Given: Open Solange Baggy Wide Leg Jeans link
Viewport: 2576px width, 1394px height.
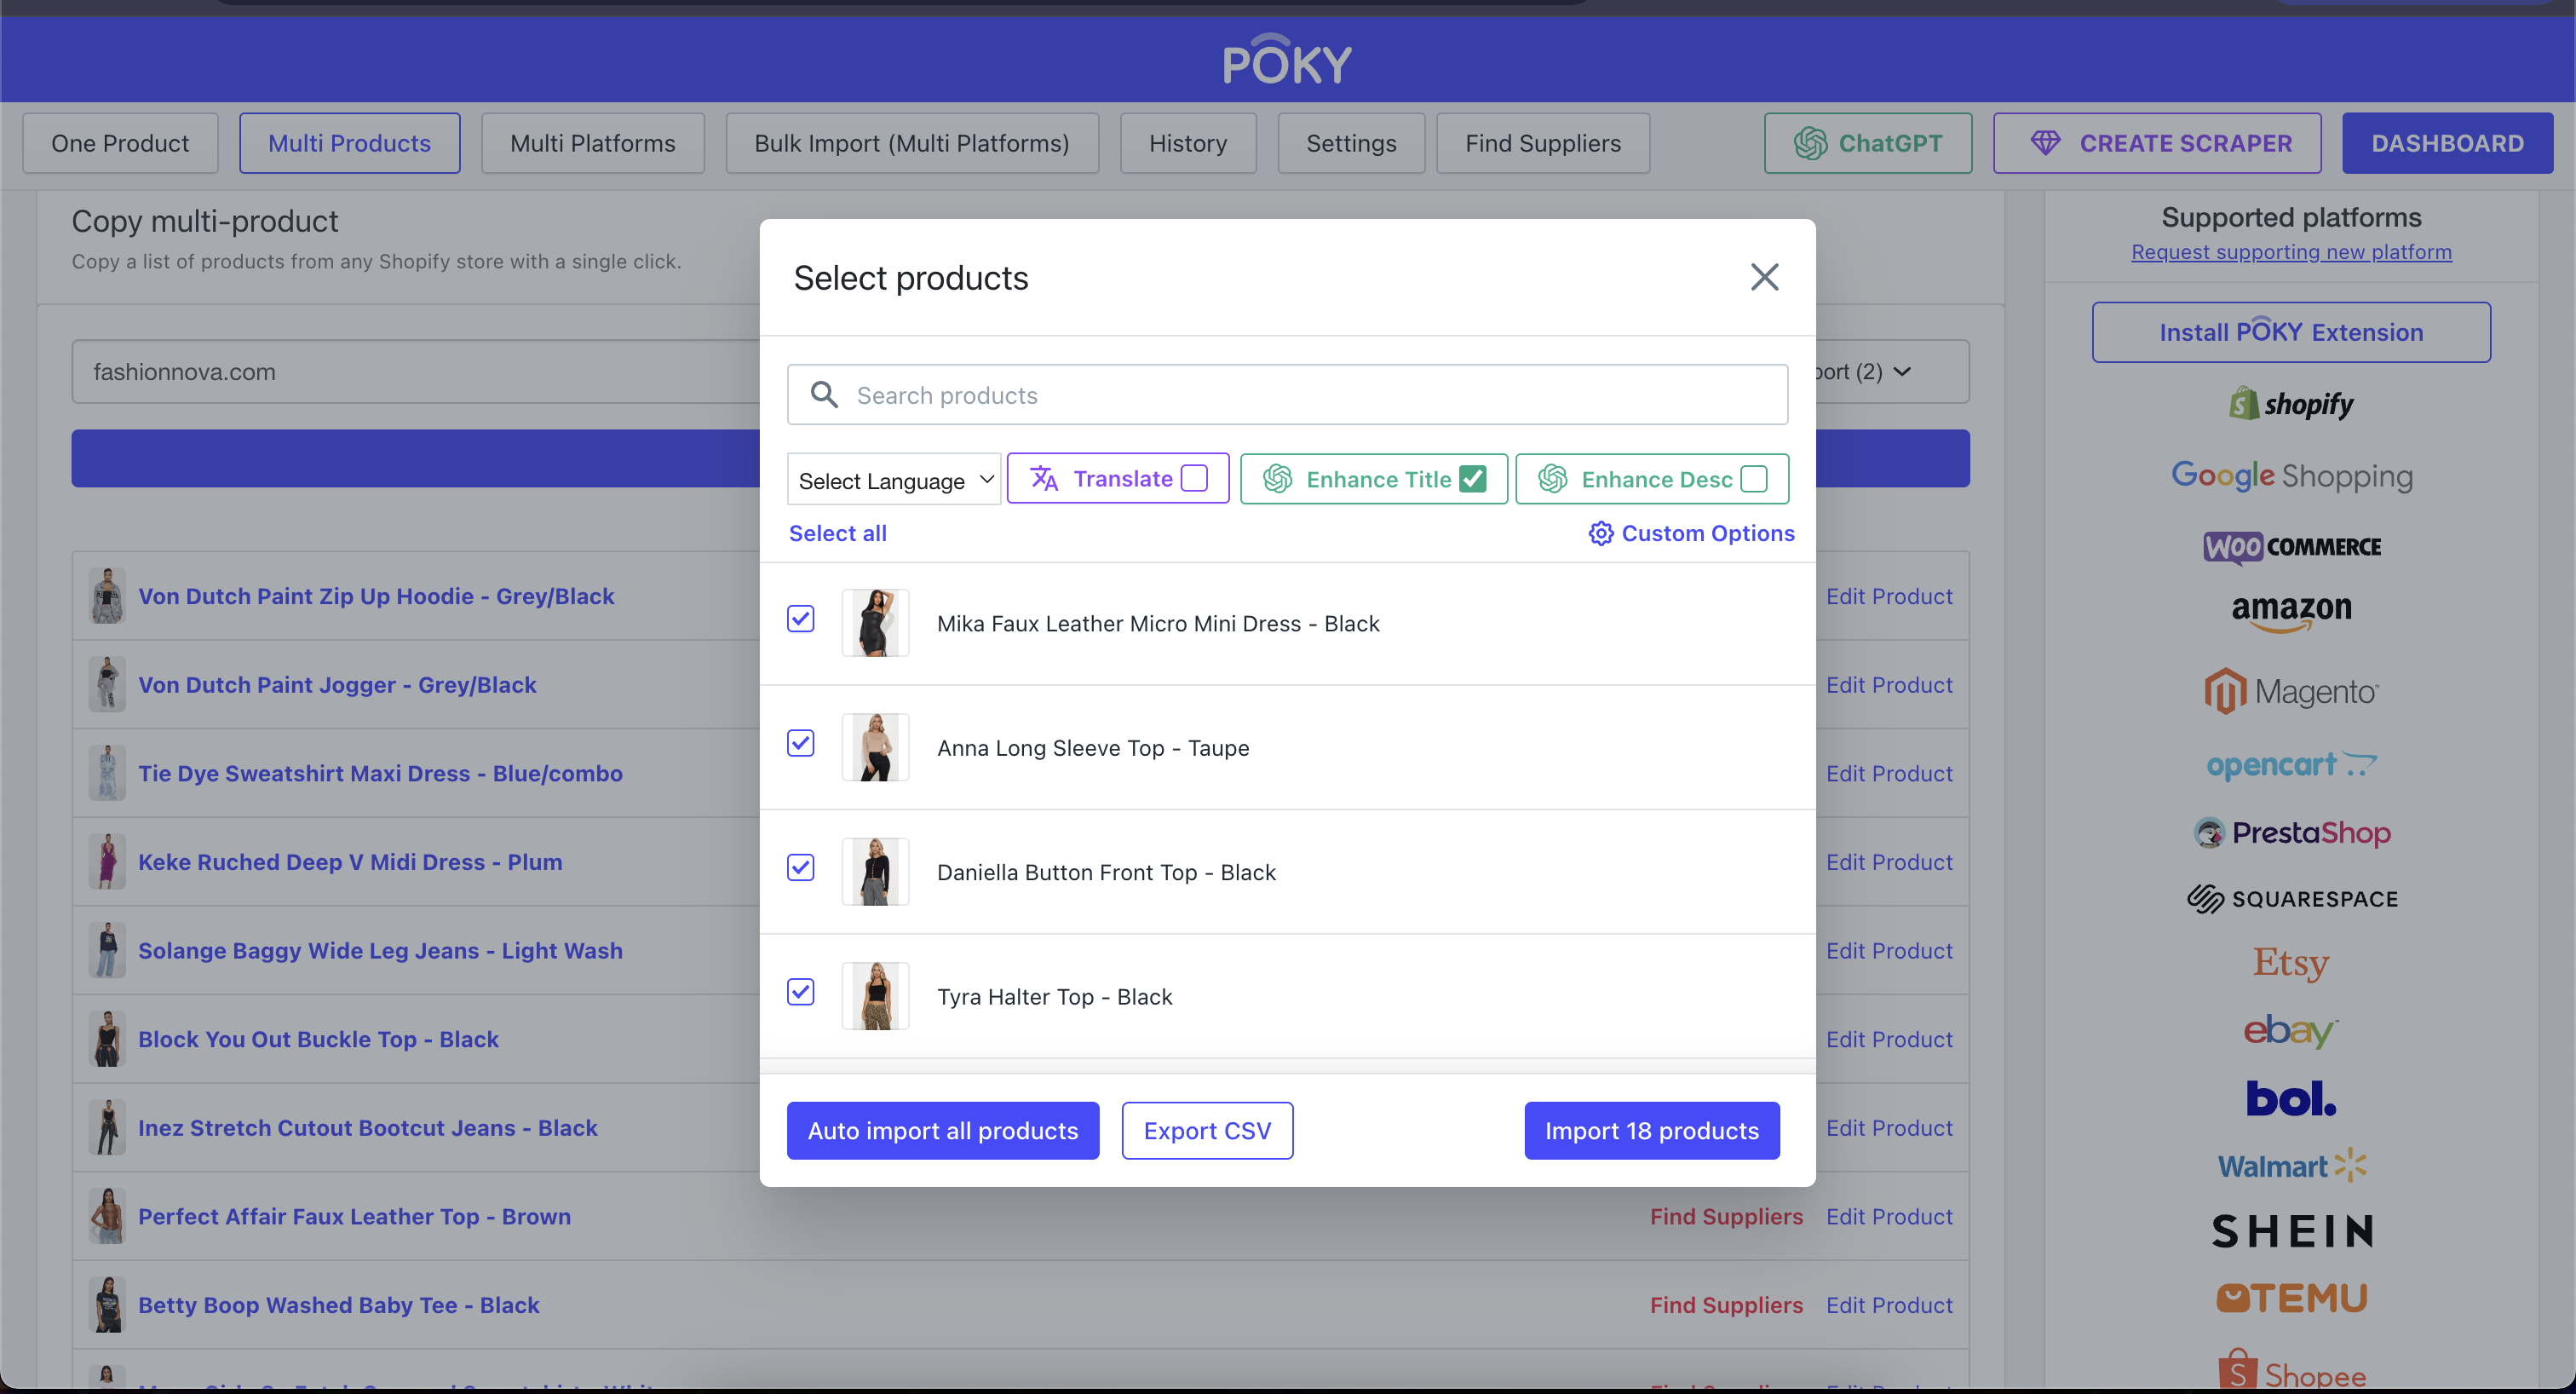Looking at the screenshot, I should (x=380, y=951).
